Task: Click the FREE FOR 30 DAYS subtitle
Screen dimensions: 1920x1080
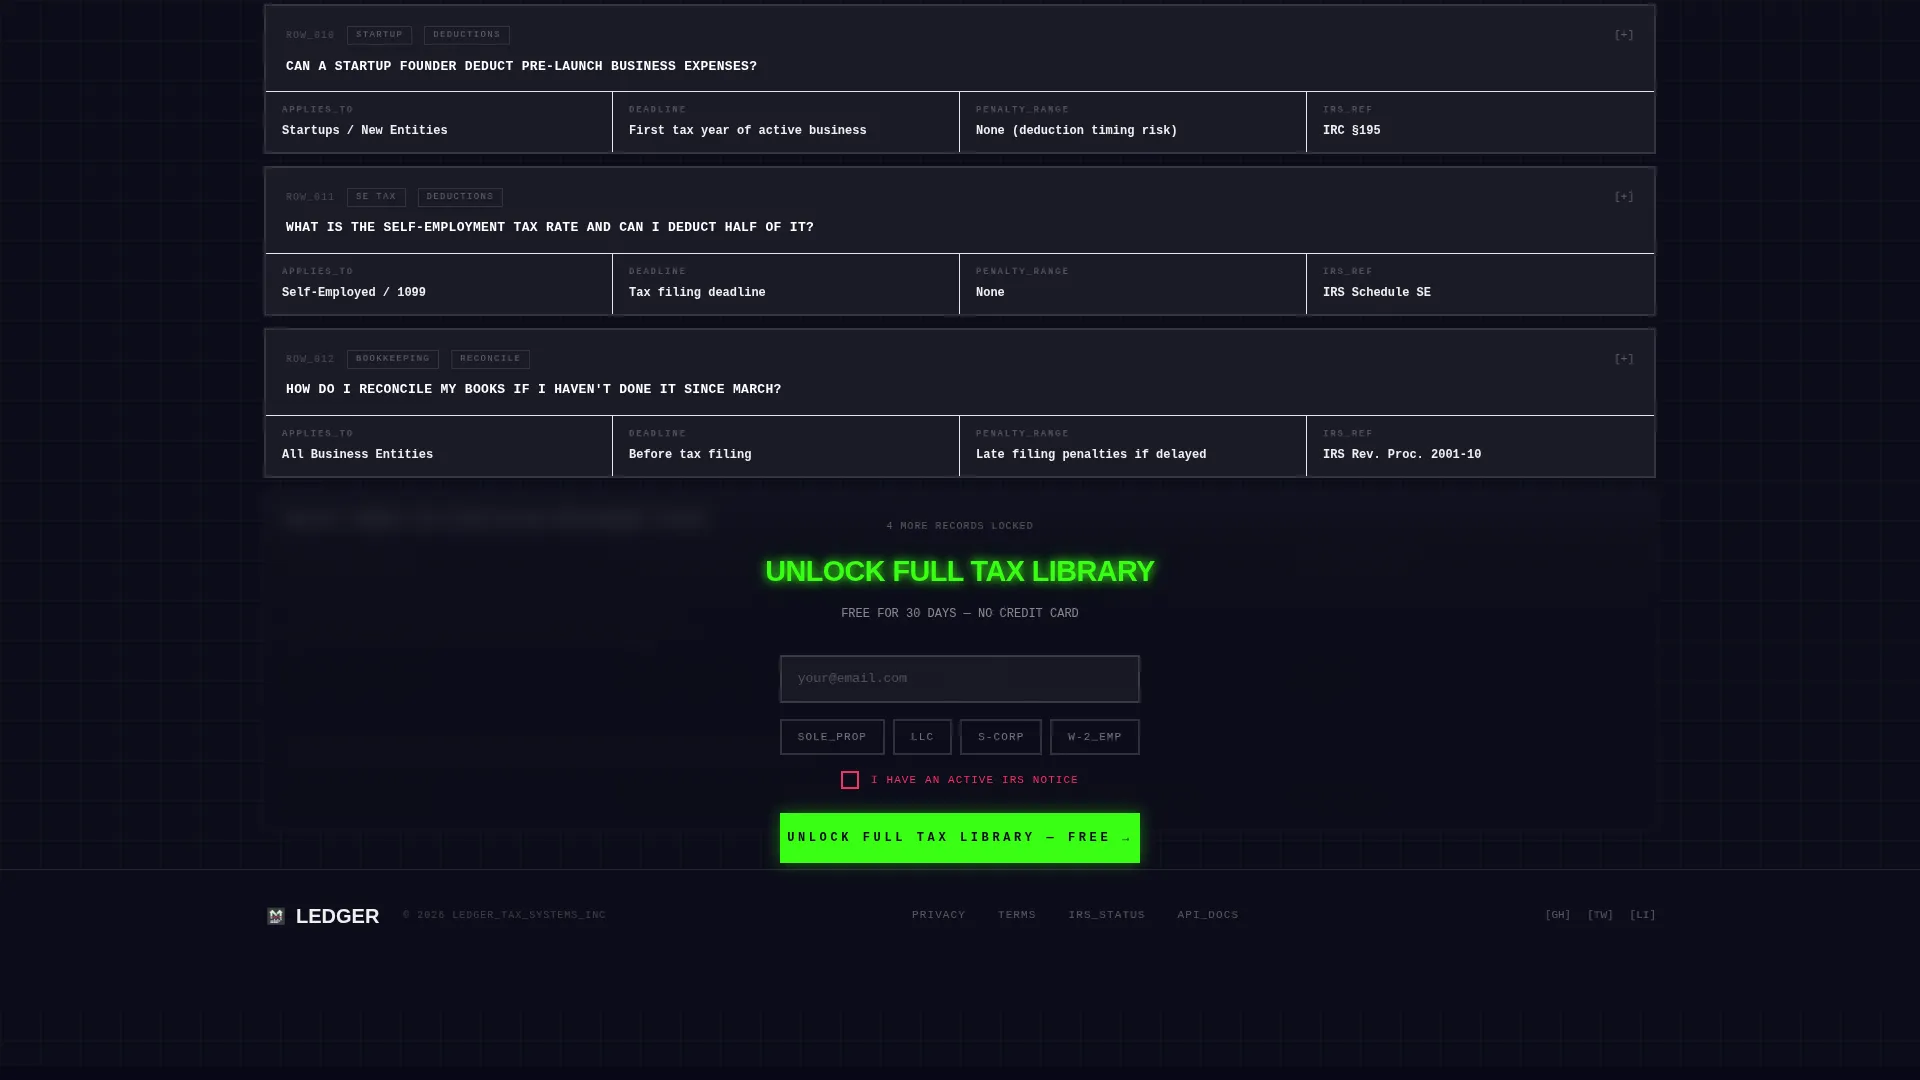Action: [960, 614]
